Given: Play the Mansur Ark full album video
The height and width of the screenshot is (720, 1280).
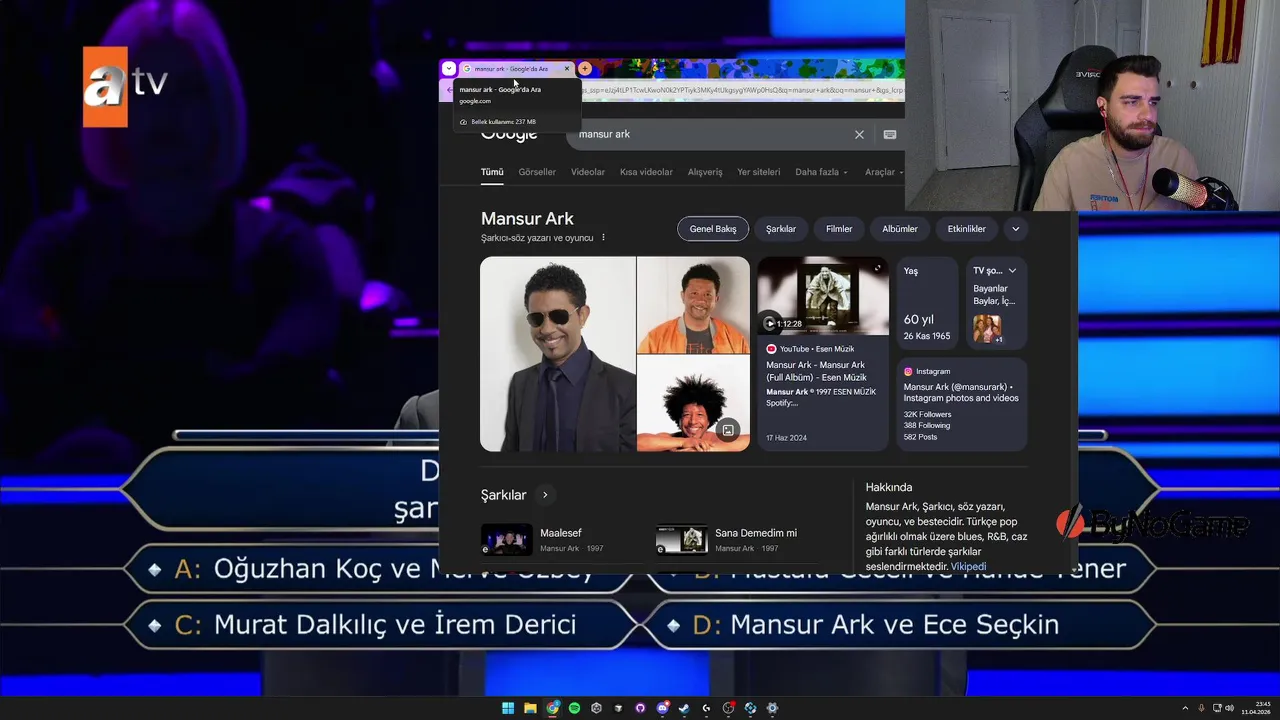Looking at the screenshot, I should coord(770,323).
